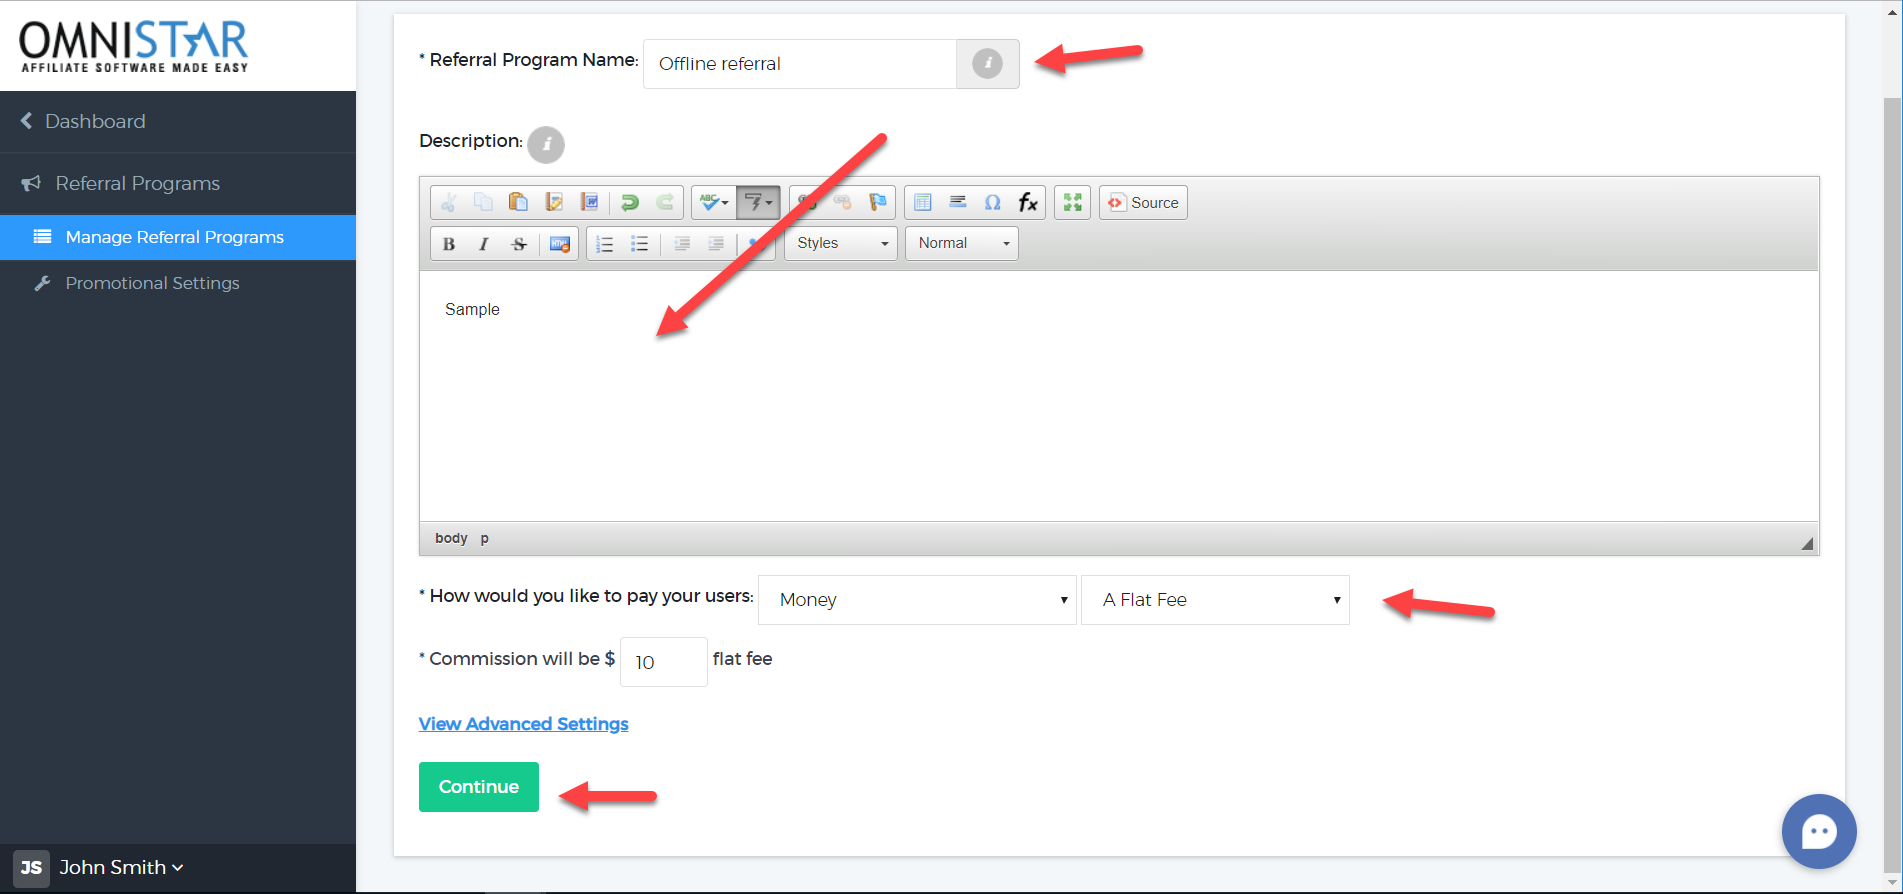This screenshot has height=894, width=1903.
Task: Click the JS user avatar badge
Action: [31, 868]
